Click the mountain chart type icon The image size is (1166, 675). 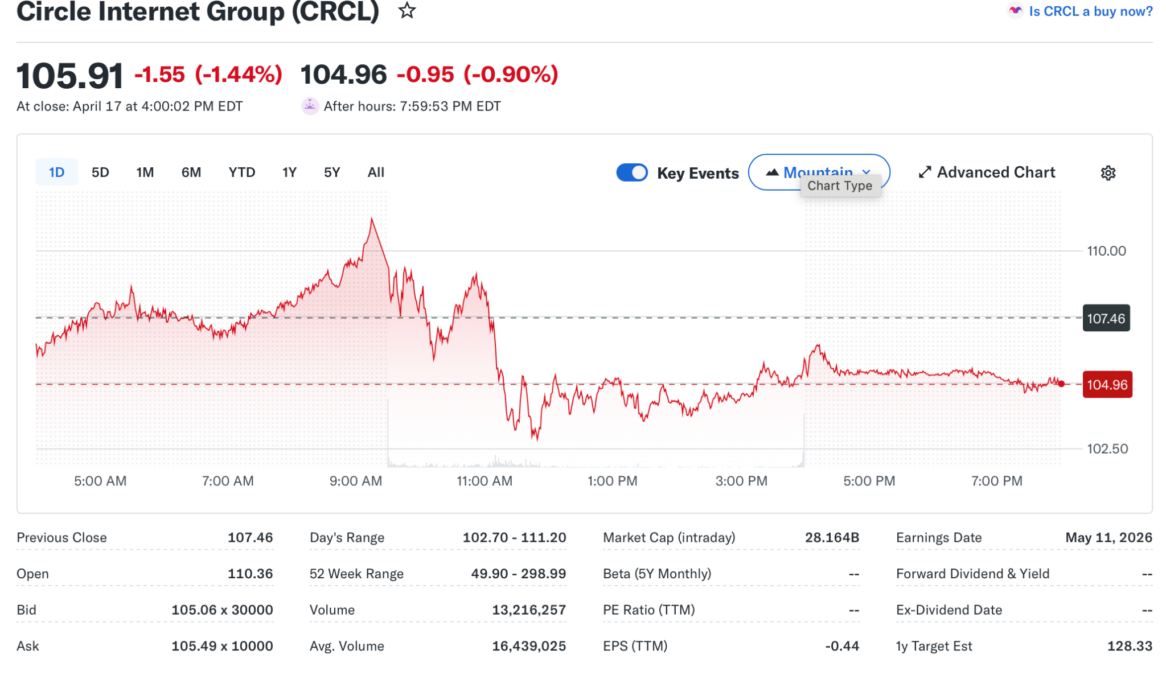772,172
